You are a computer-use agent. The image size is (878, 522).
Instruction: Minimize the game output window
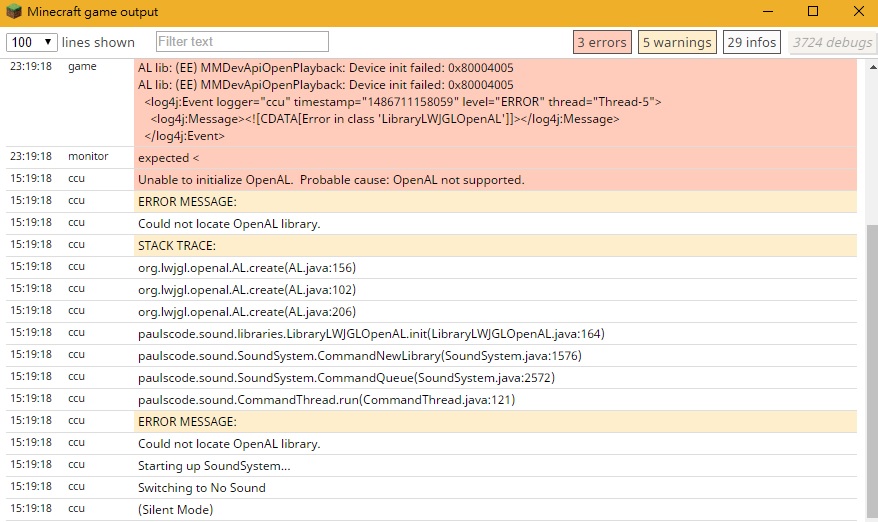(767, 13)
